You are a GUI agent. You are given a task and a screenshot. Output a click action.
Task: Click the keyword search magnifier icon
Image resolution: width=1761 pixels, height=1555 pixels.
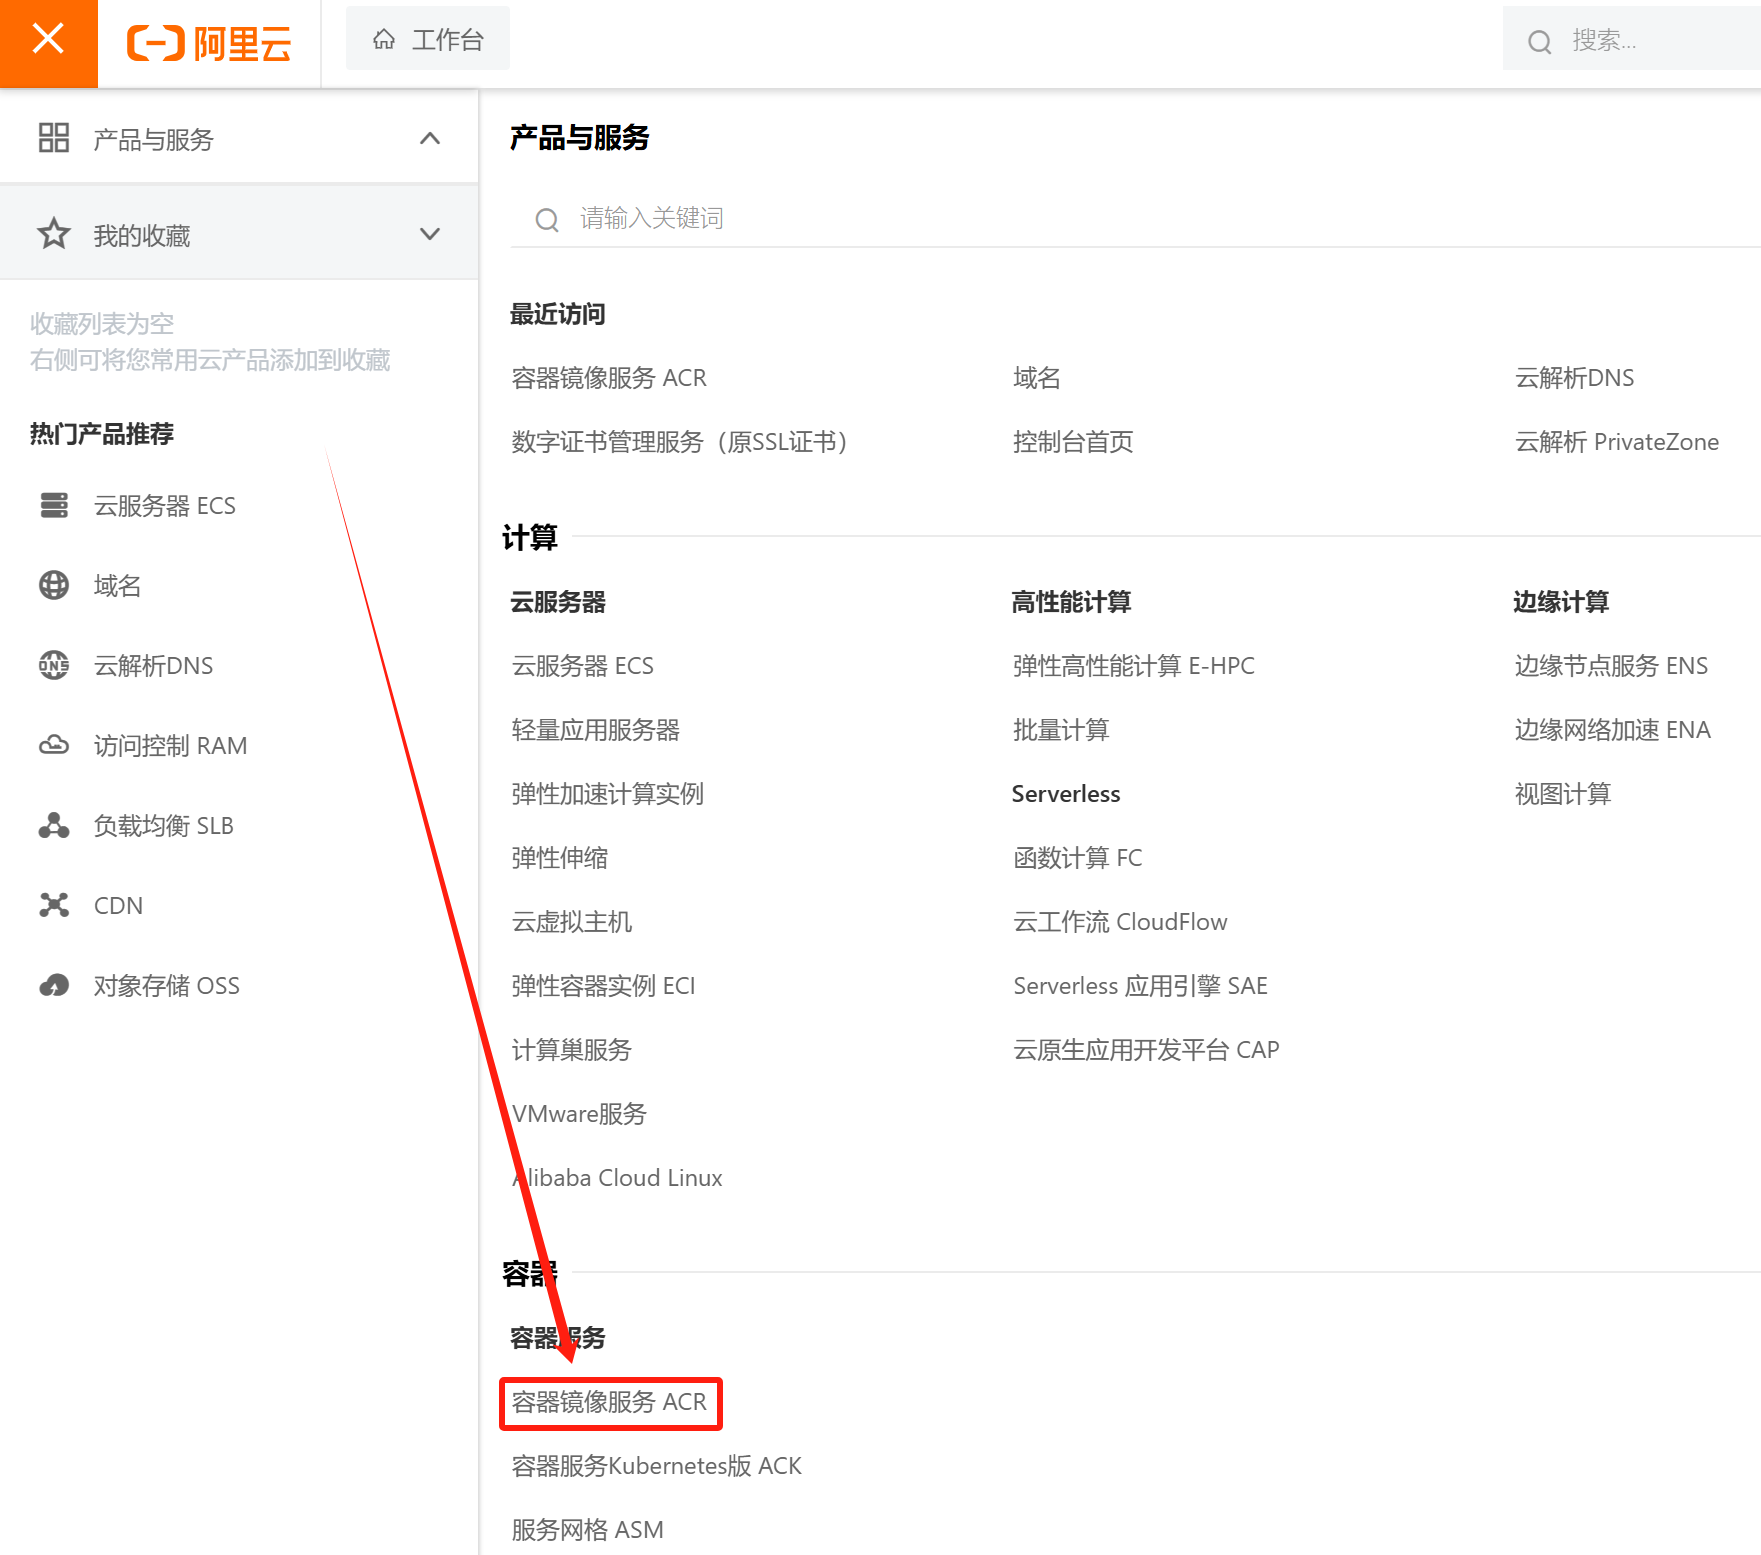546,219
